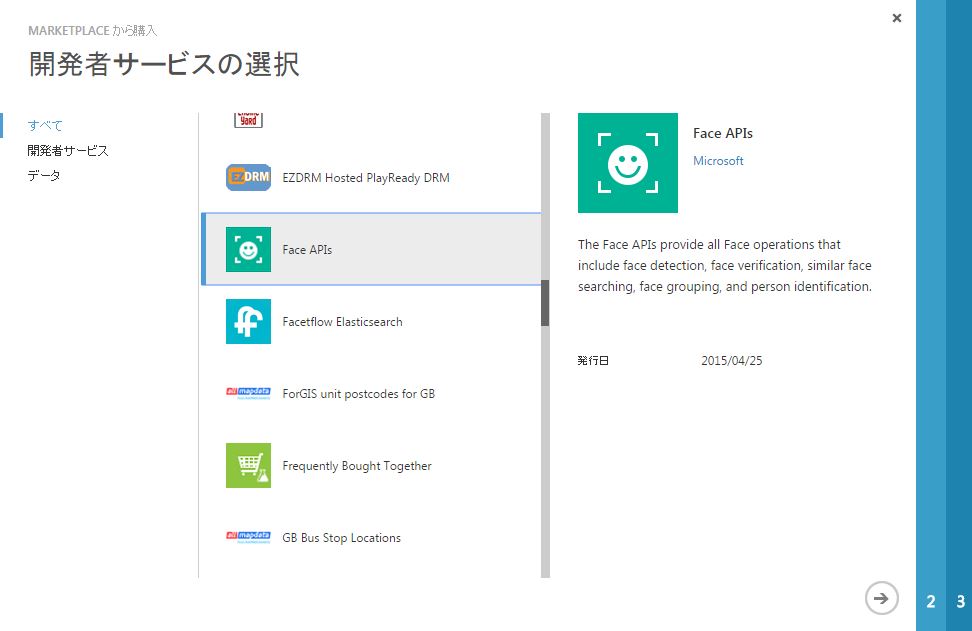This screenshot has height=631, width=972.
Task: Click the partially visible Yard logo icon
Action: (248, 119)
